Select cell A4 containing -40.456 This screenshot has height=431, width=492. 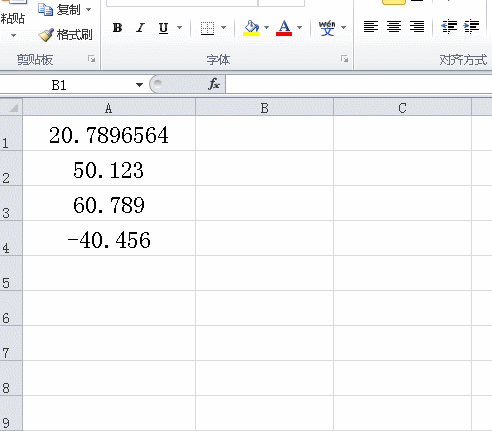click(109, 238)
